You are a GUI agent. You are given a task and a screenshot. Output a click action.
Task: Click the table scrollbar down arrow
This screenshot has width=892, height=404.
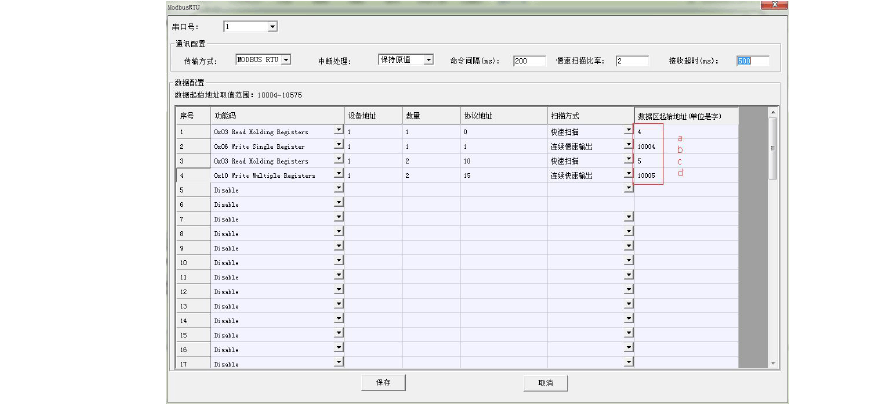(772, 362)
